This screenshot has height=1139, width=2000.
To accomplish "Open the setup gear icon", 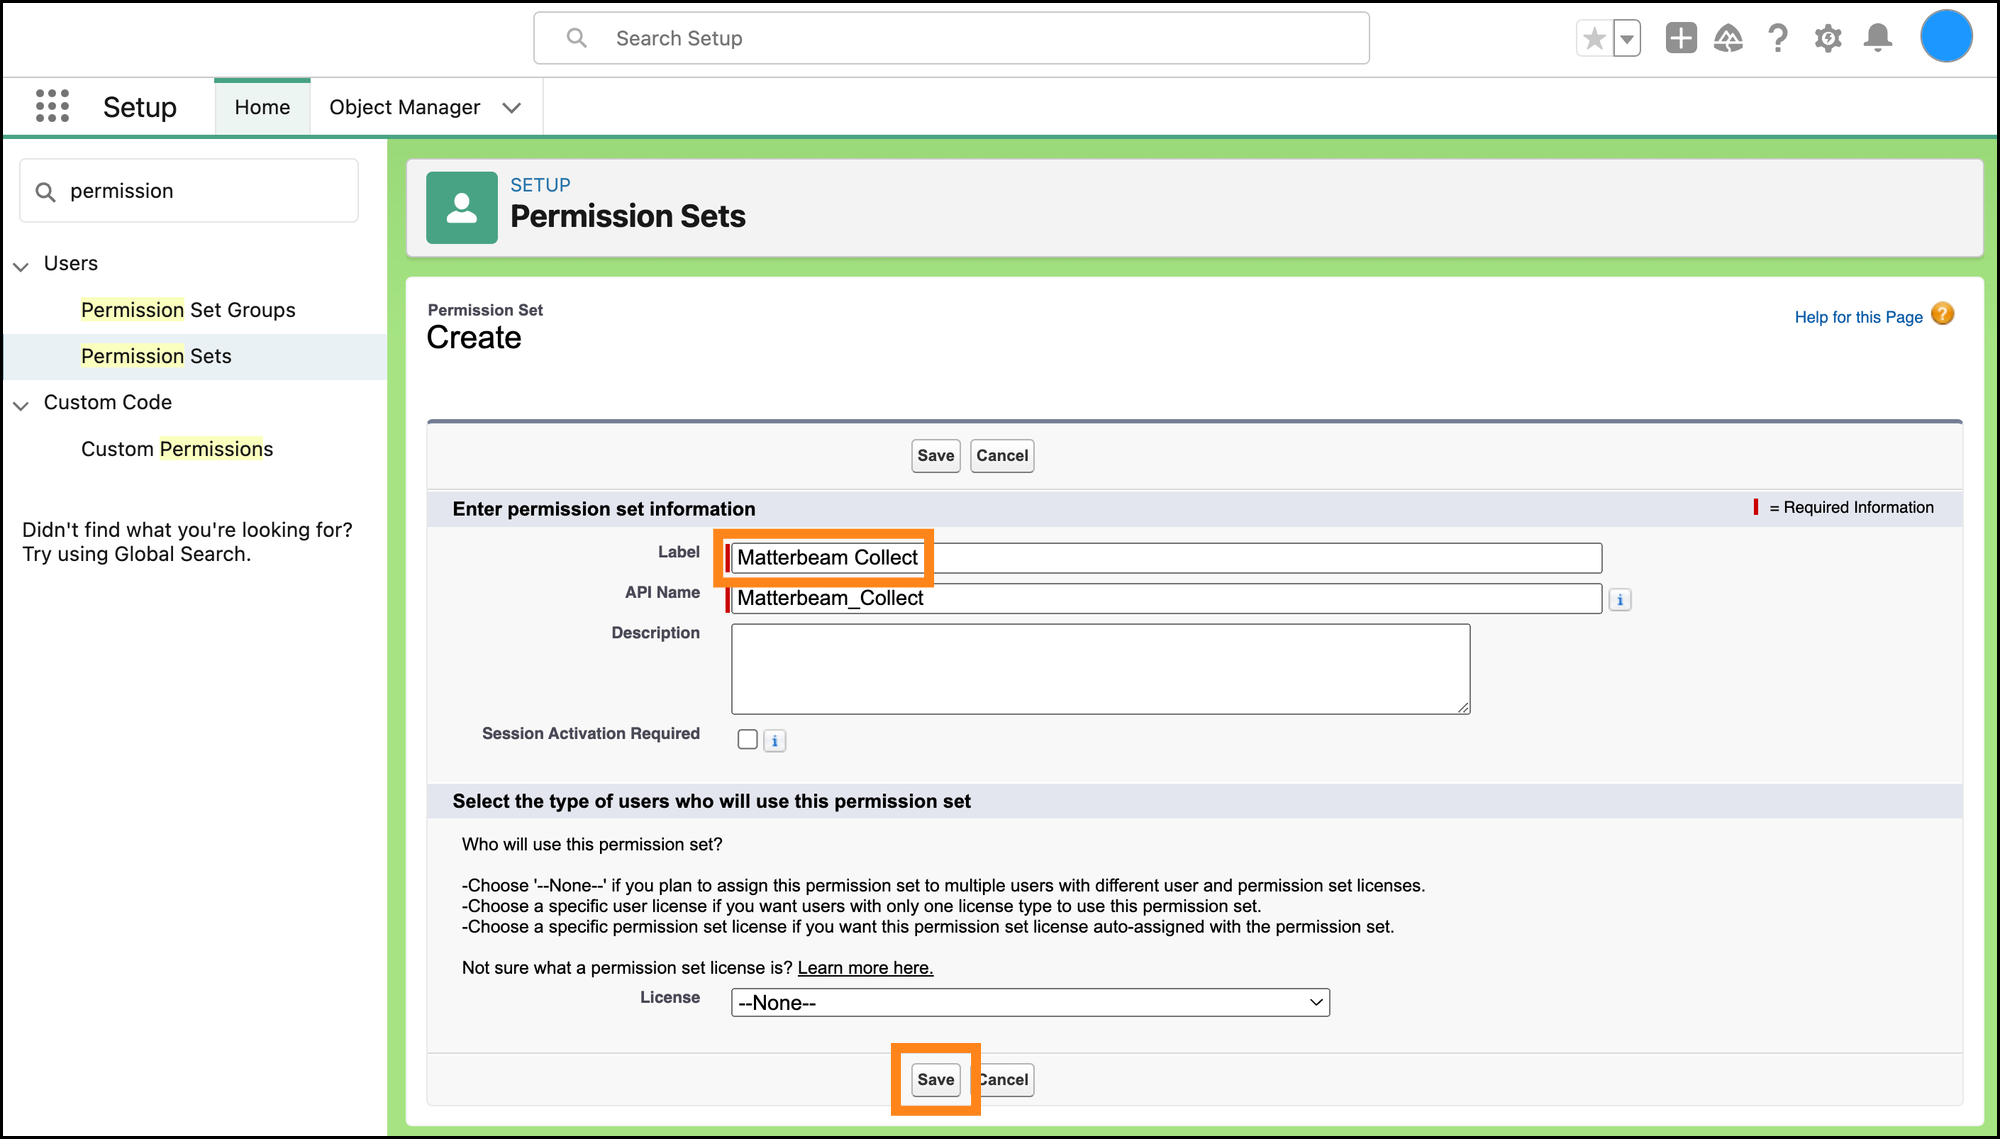I will 1828,39.
